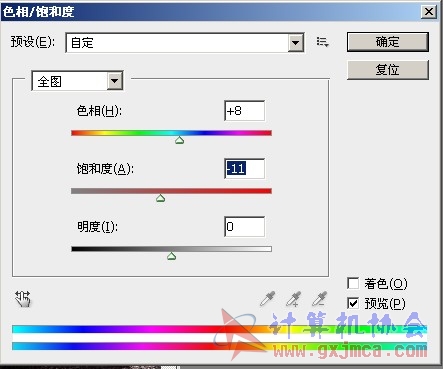The width and height of the screenshot is (443, 369).
Task: Enable the 着色 checkbox
Action: (x=353, y=284)
